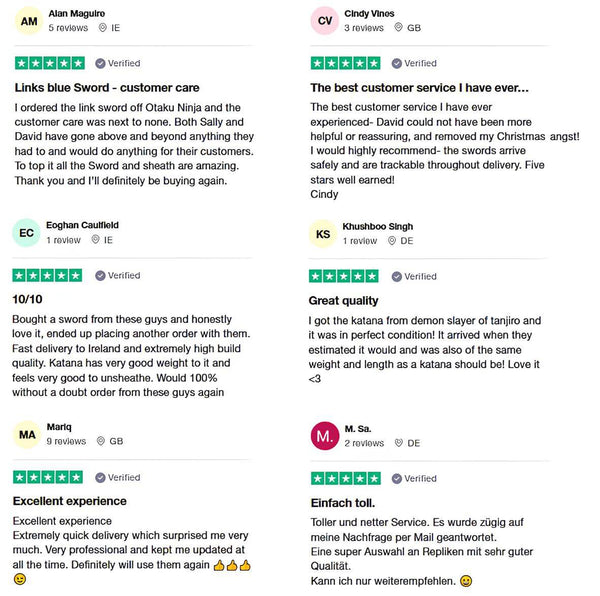Image resolution: width=600 pixels, height=596 pixels.
Task: Click Verified badge on Cindy Vines' review
Action: click(x=413, y=63)
